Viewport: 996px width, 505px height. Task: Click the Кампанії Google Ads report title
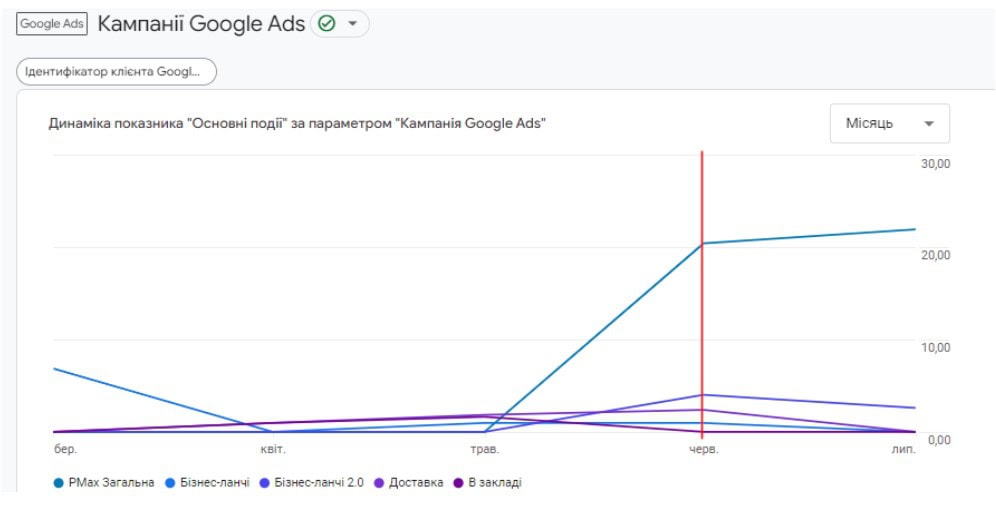point(201,24)
